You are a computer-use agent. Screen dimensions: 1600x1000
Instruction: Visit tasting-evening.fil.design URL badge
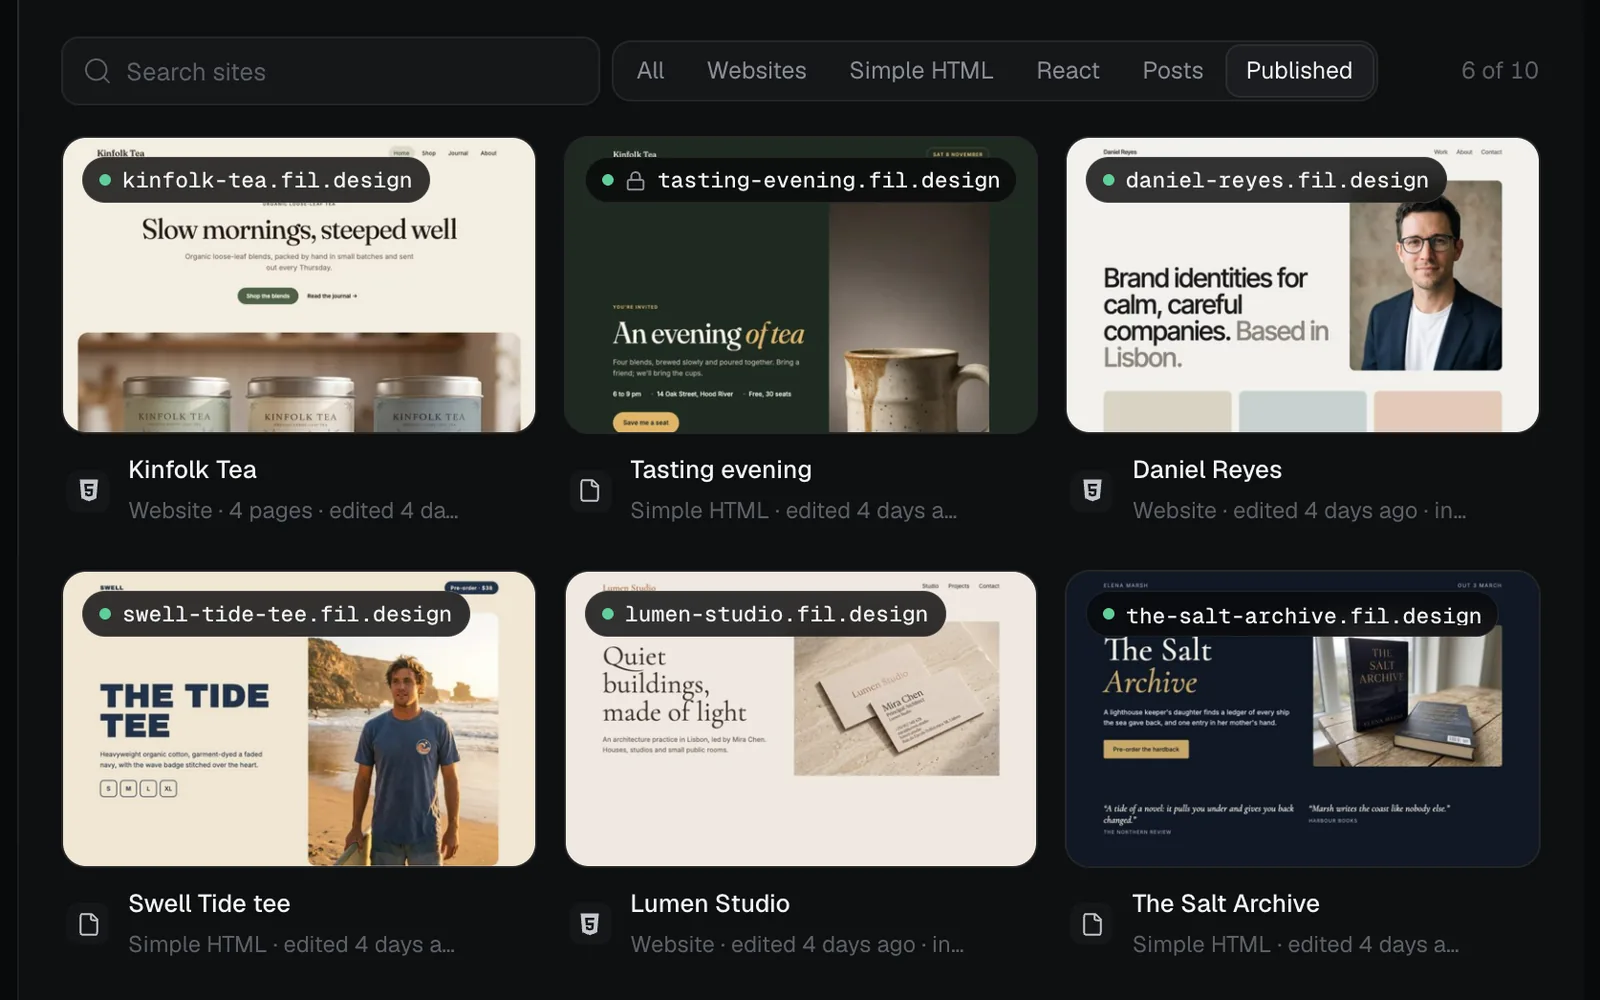(800, 180)
